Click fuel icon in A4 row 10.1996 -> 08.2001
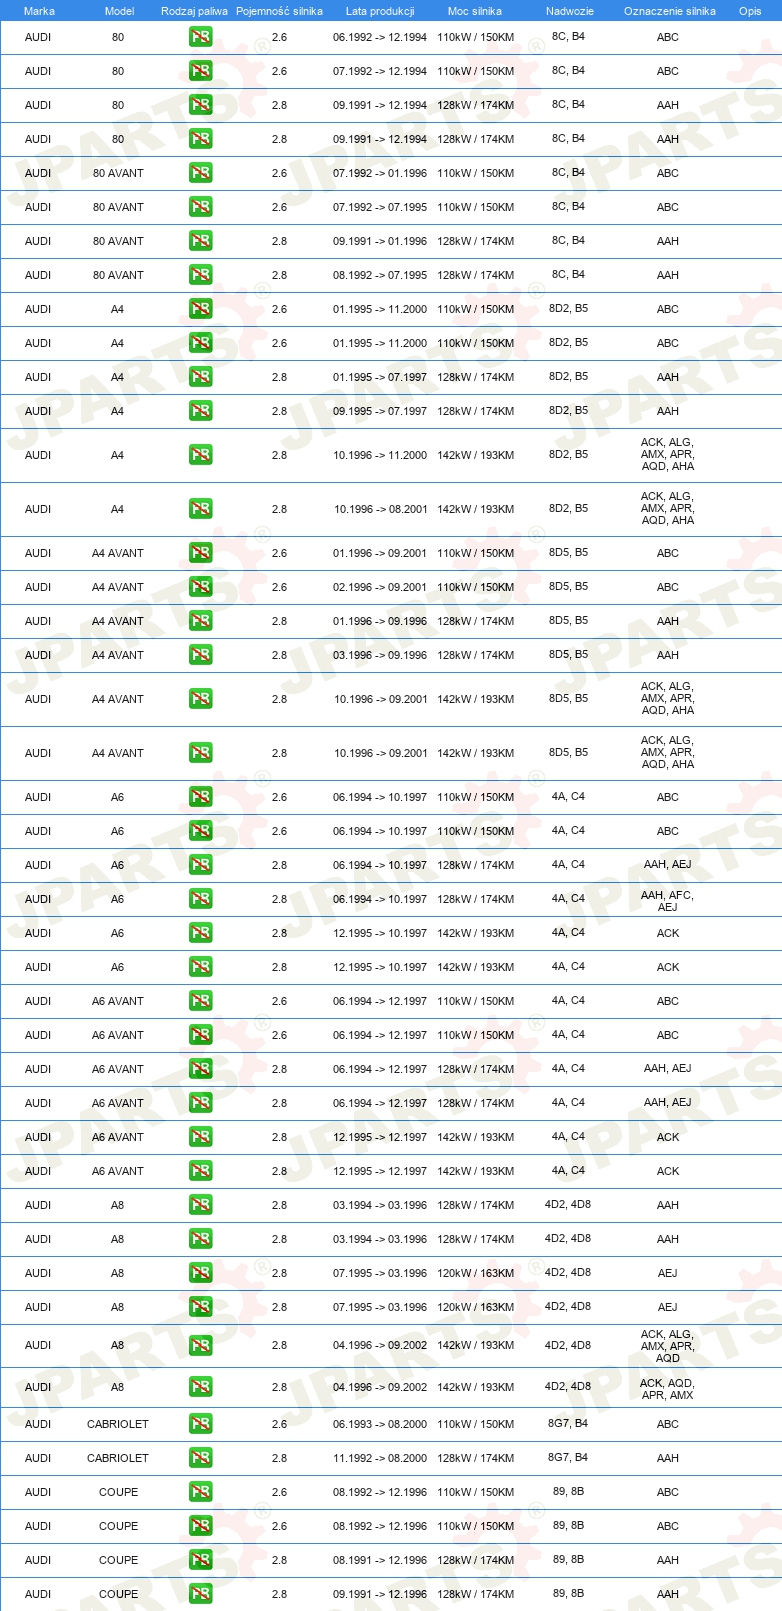The height and width of the screenshot is (1611, 782). 201,509
